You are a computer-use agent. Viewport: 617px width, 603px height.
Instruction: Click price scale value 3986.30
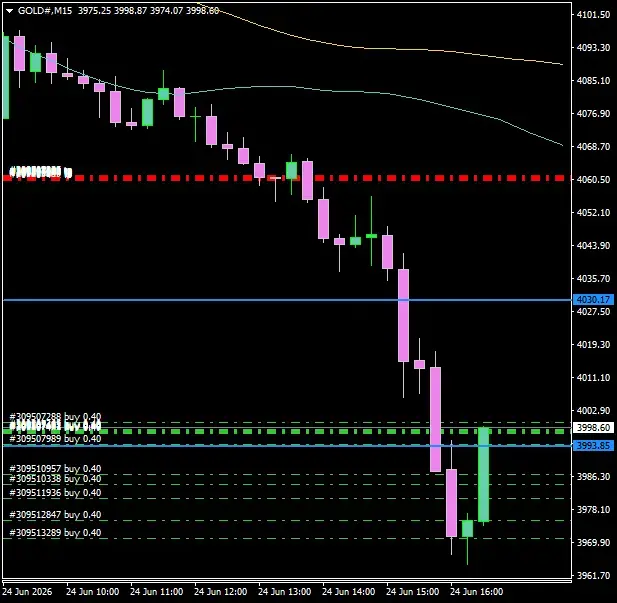593,477
